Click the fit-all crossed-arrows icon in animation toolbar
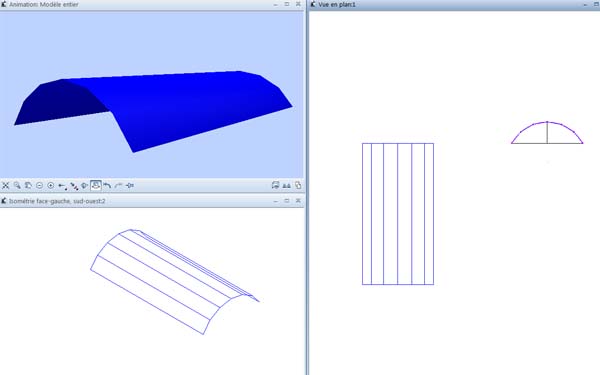The width and height of the screenshot is (600, 375). 5,186
